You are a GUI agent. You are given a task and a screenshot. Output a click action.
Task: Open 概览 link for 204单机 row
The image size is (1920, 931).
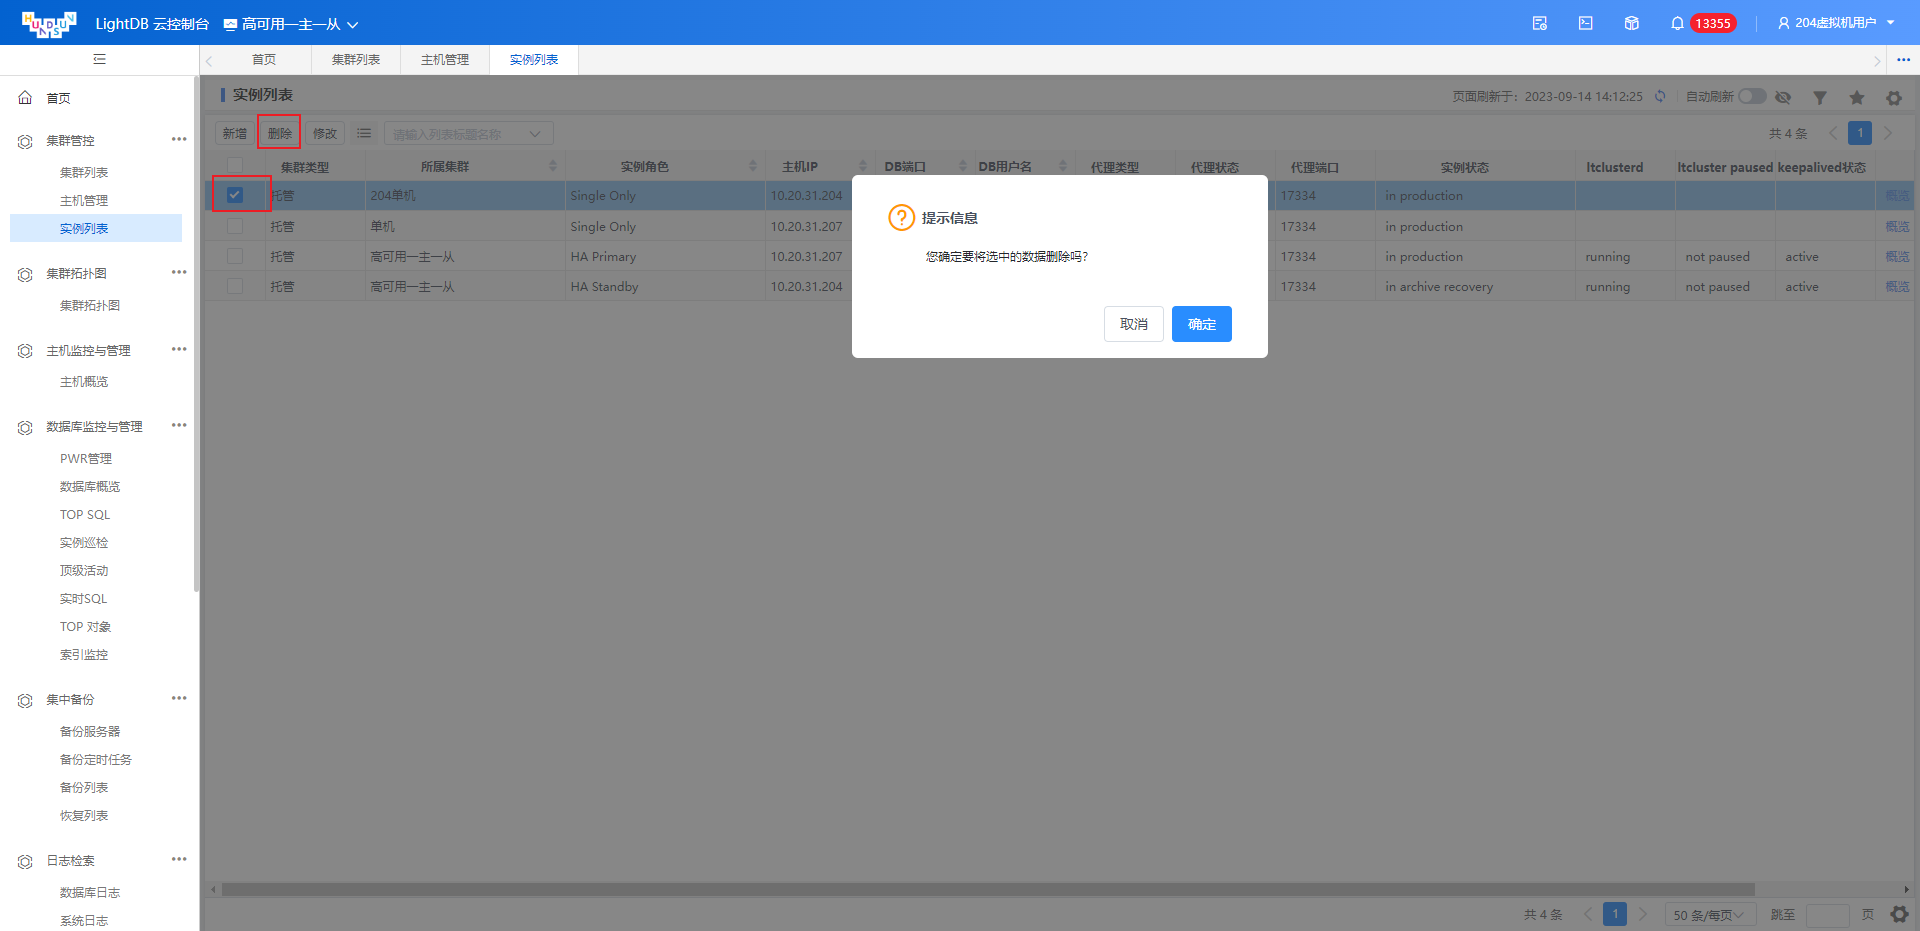coord(1897,196)
